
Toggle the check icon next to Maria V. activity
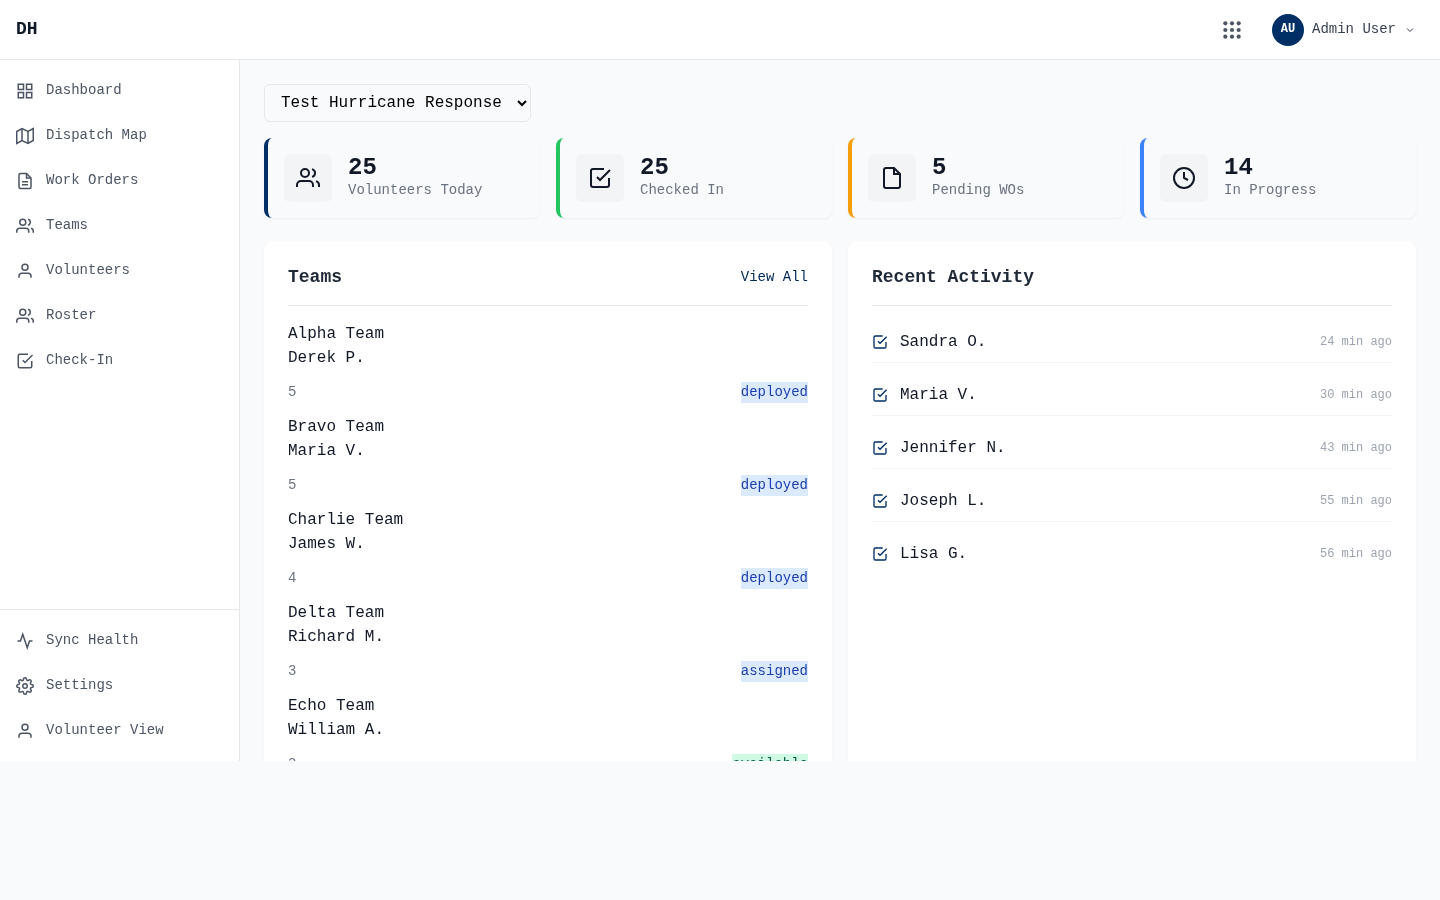880,395
